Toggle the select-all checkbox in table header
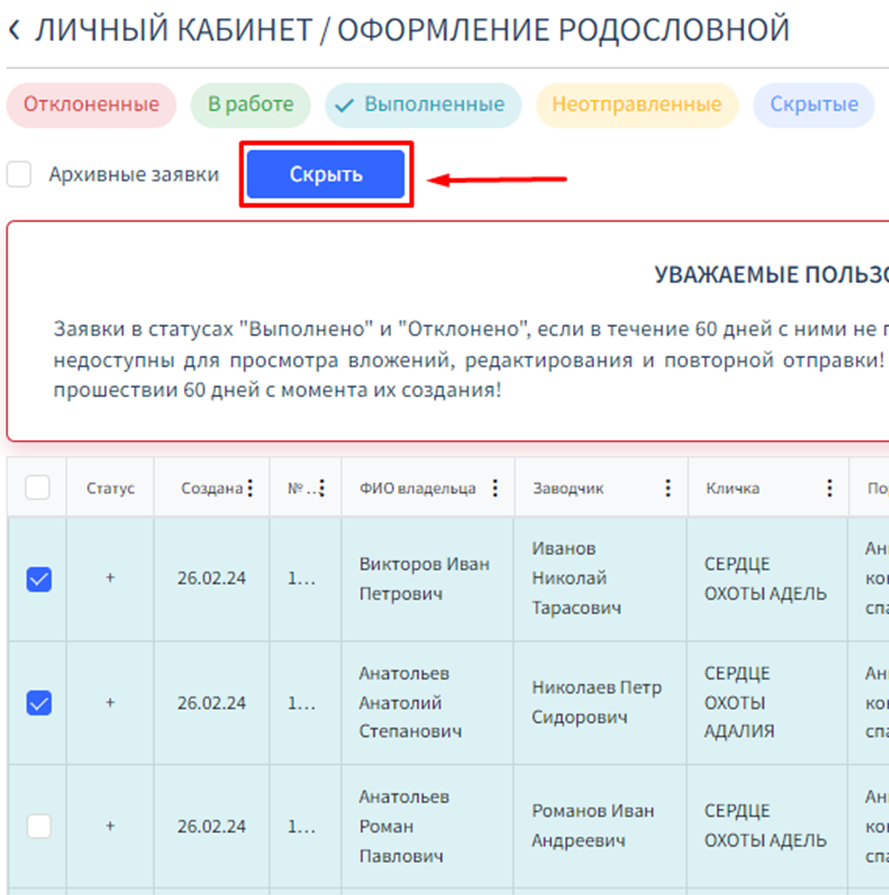 point(37,488)
